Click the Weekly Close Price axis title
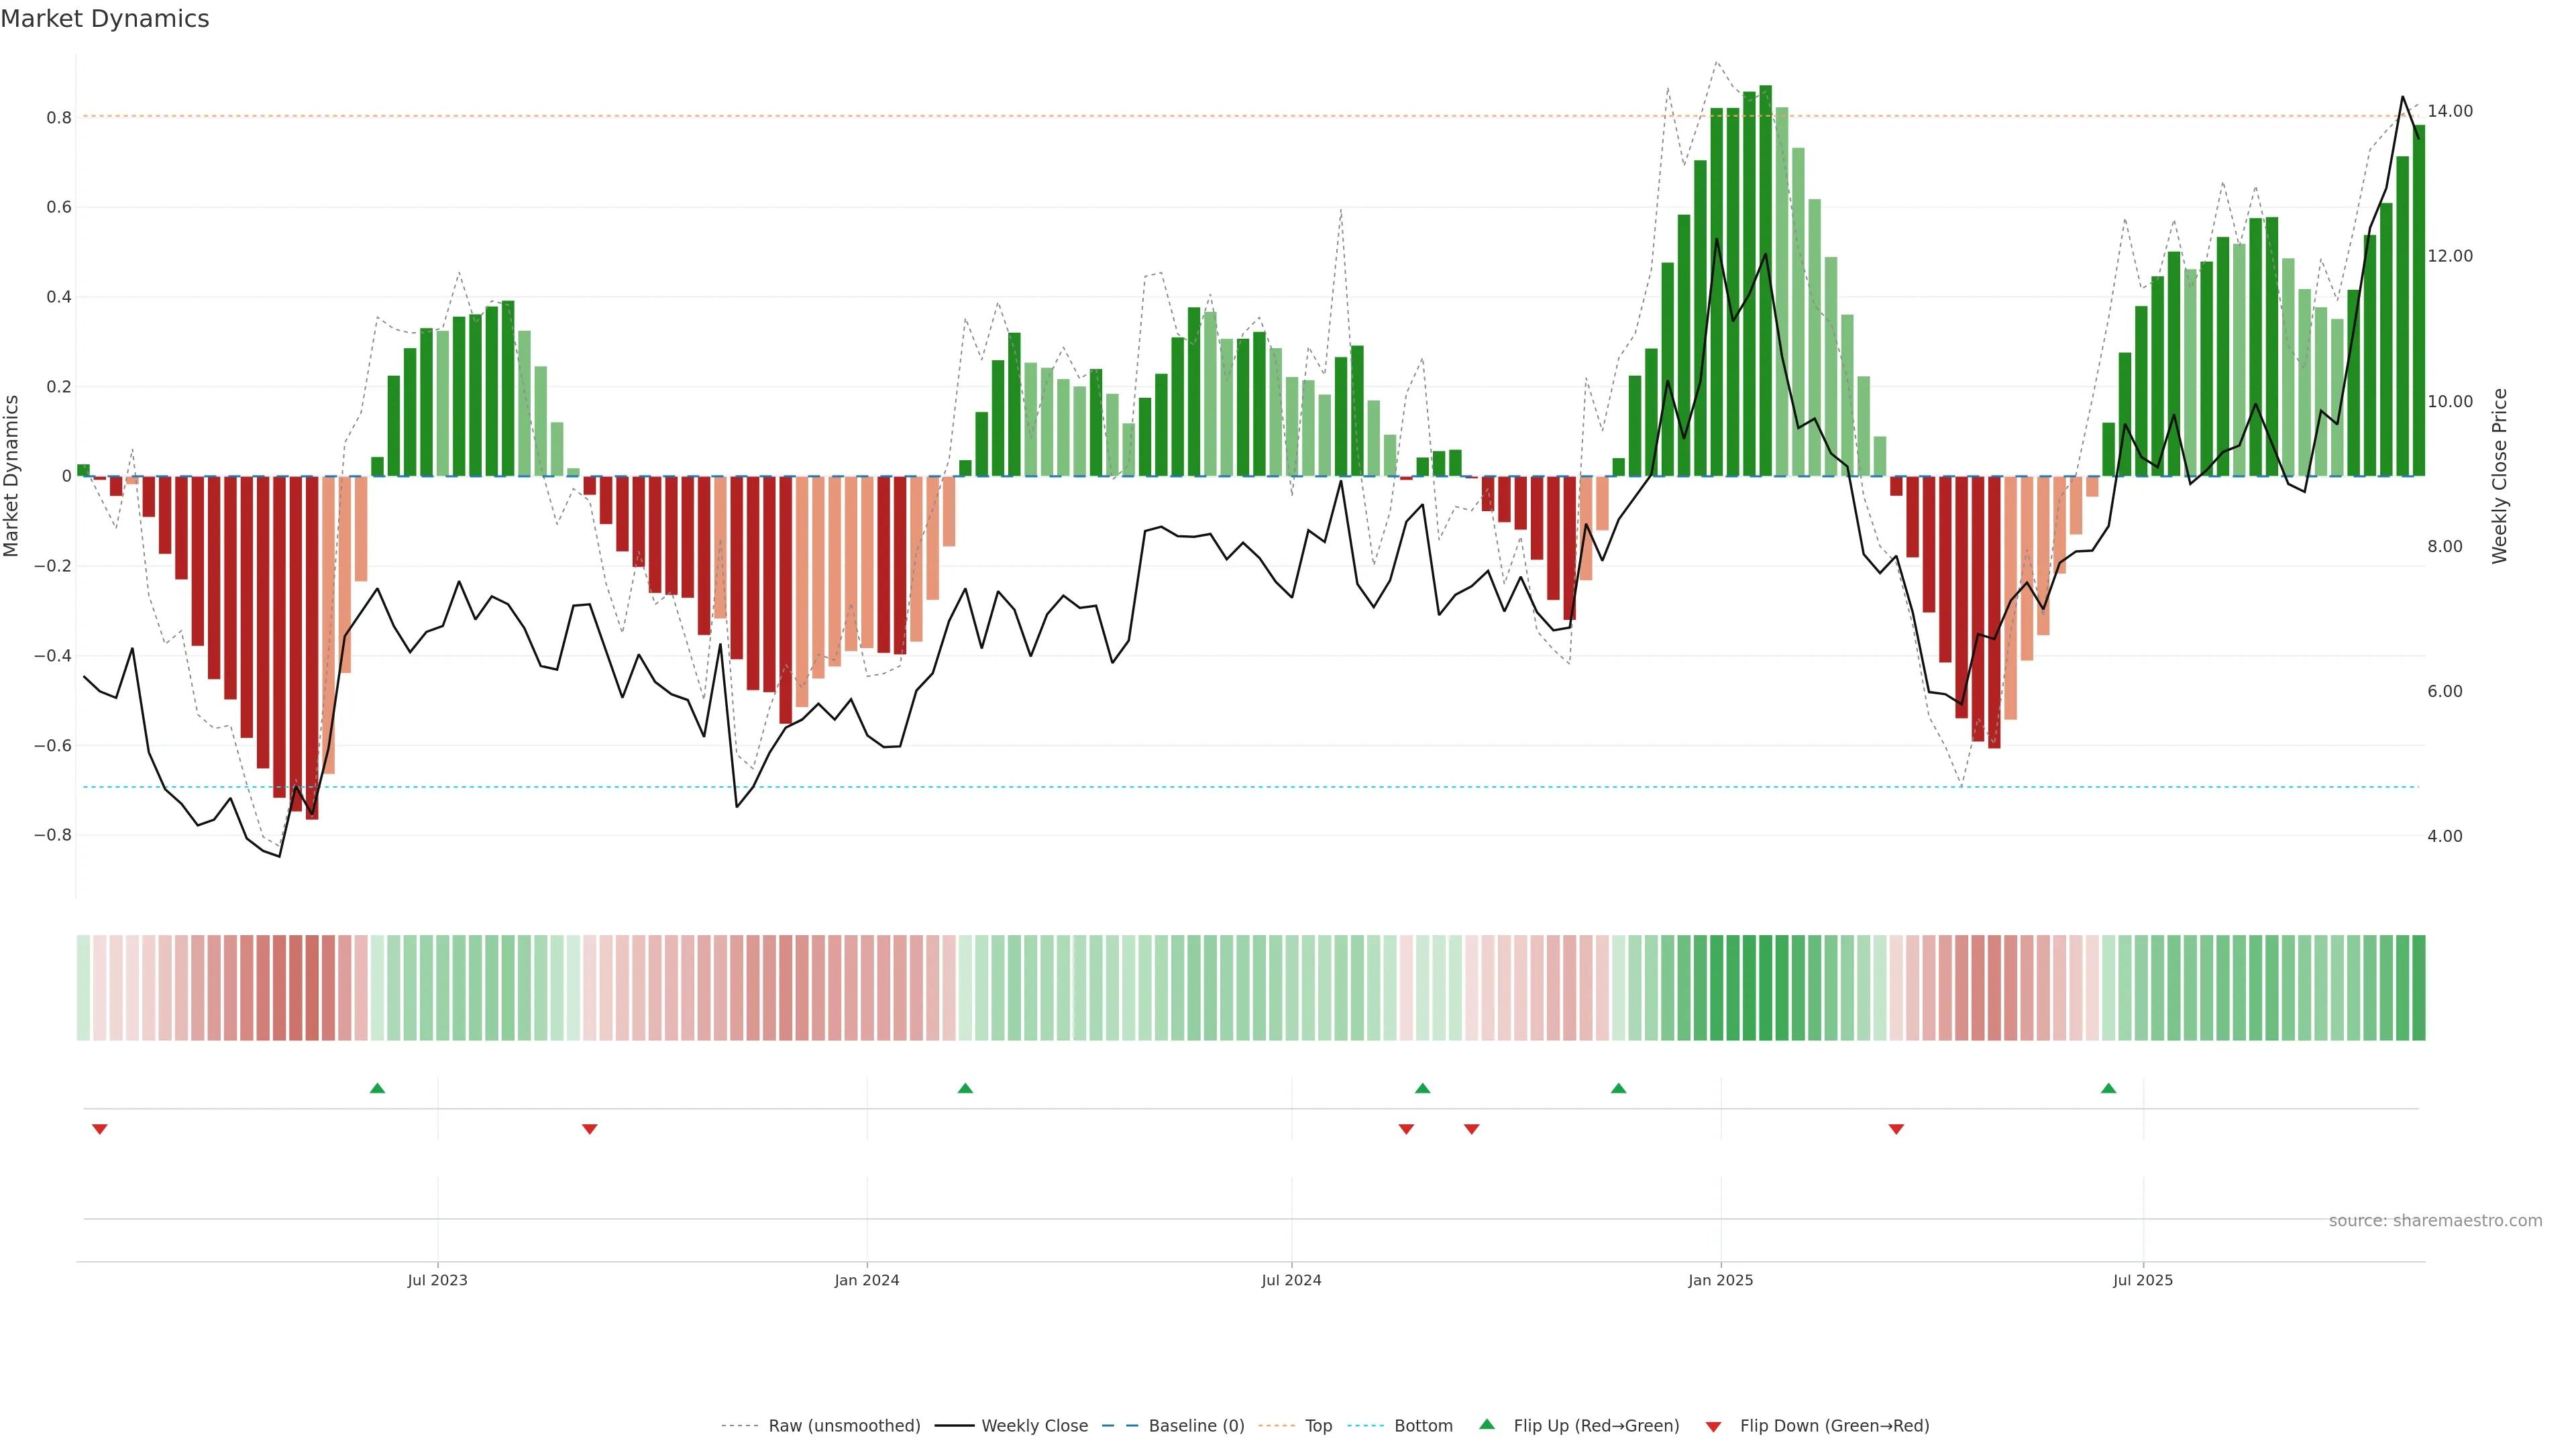Screen dimensions: 2576x1449 tap(2500, 476)
